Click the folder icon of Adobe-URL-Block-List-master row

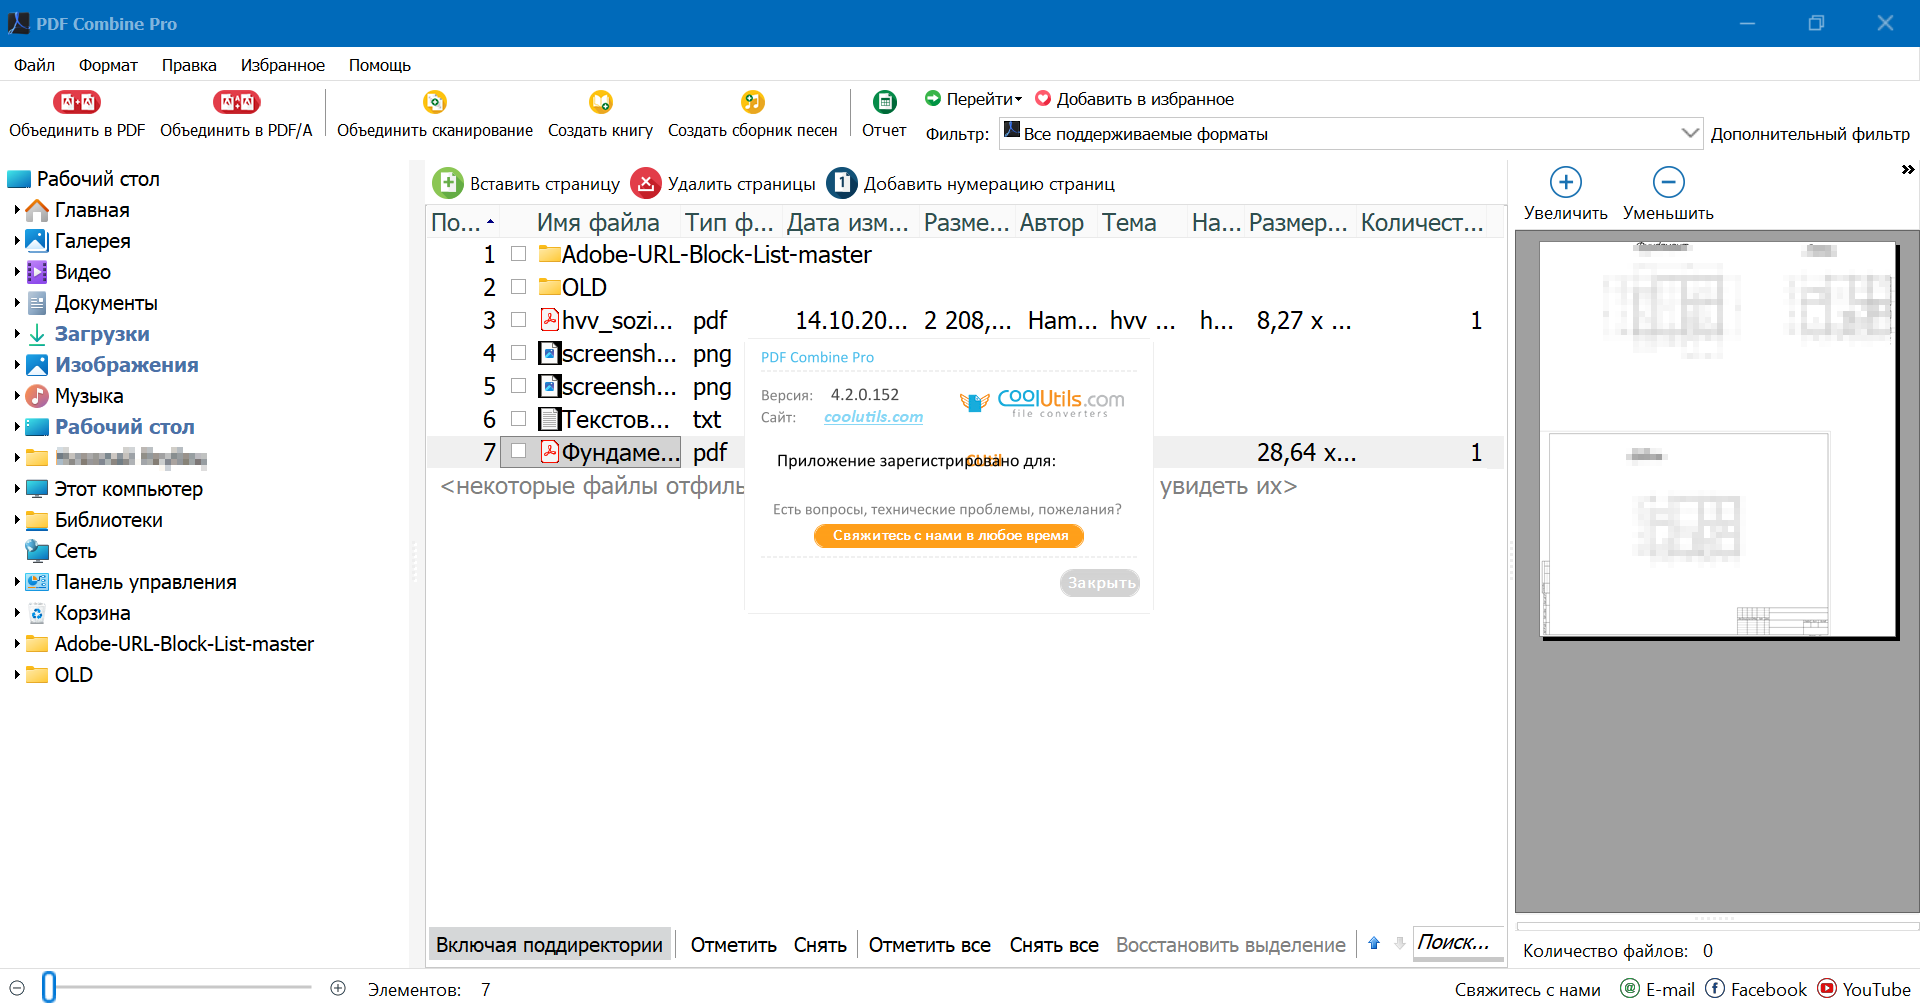click(x=549, y=255)
